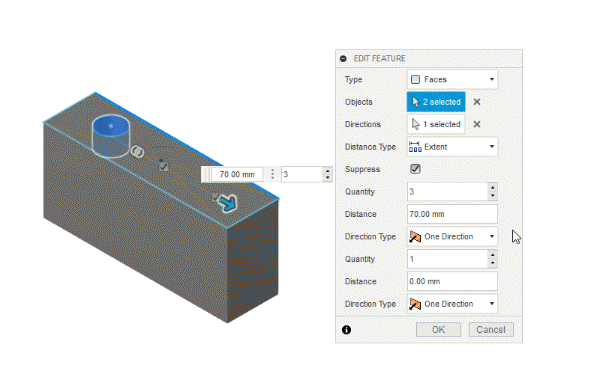Click the Extent icon in Distance Type
Viewport: 600px width, 374px height.
(415, 147)
